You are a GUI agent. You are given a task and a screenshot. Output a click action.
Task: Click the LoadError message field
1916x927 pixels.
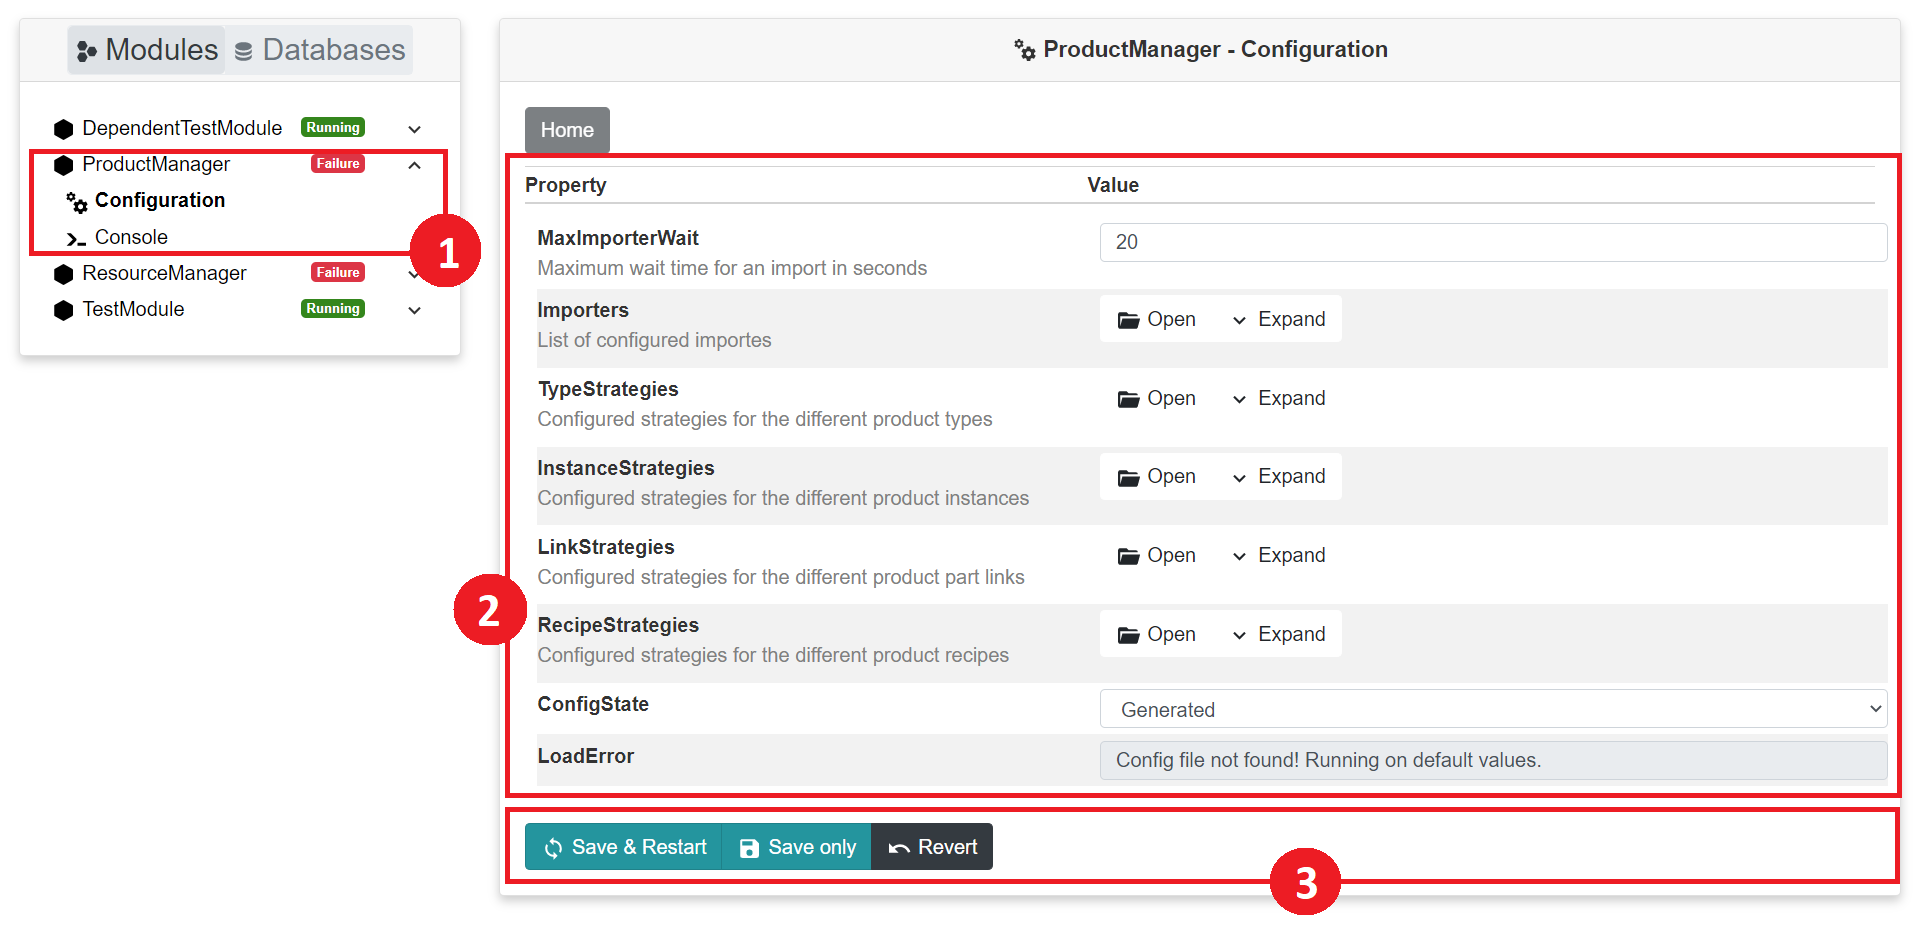(x=1493, y=760)
